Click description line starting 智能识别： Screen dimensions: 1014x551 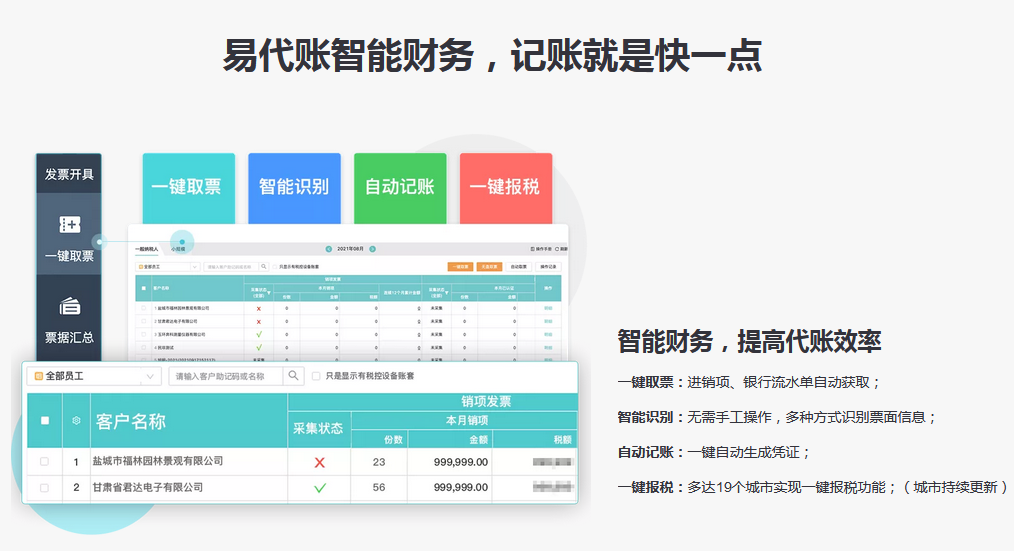[777, 417]
